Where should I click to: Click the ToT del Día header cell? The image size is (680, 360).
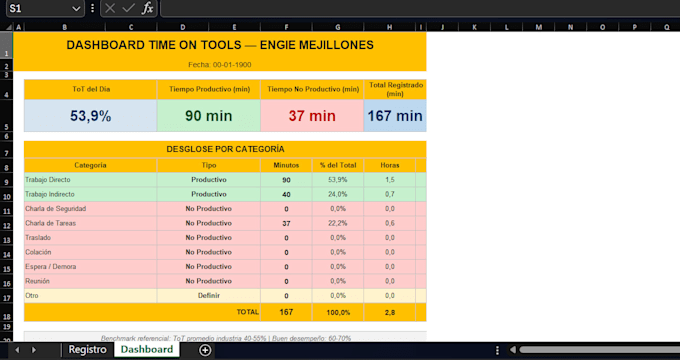tap(91, 89)
